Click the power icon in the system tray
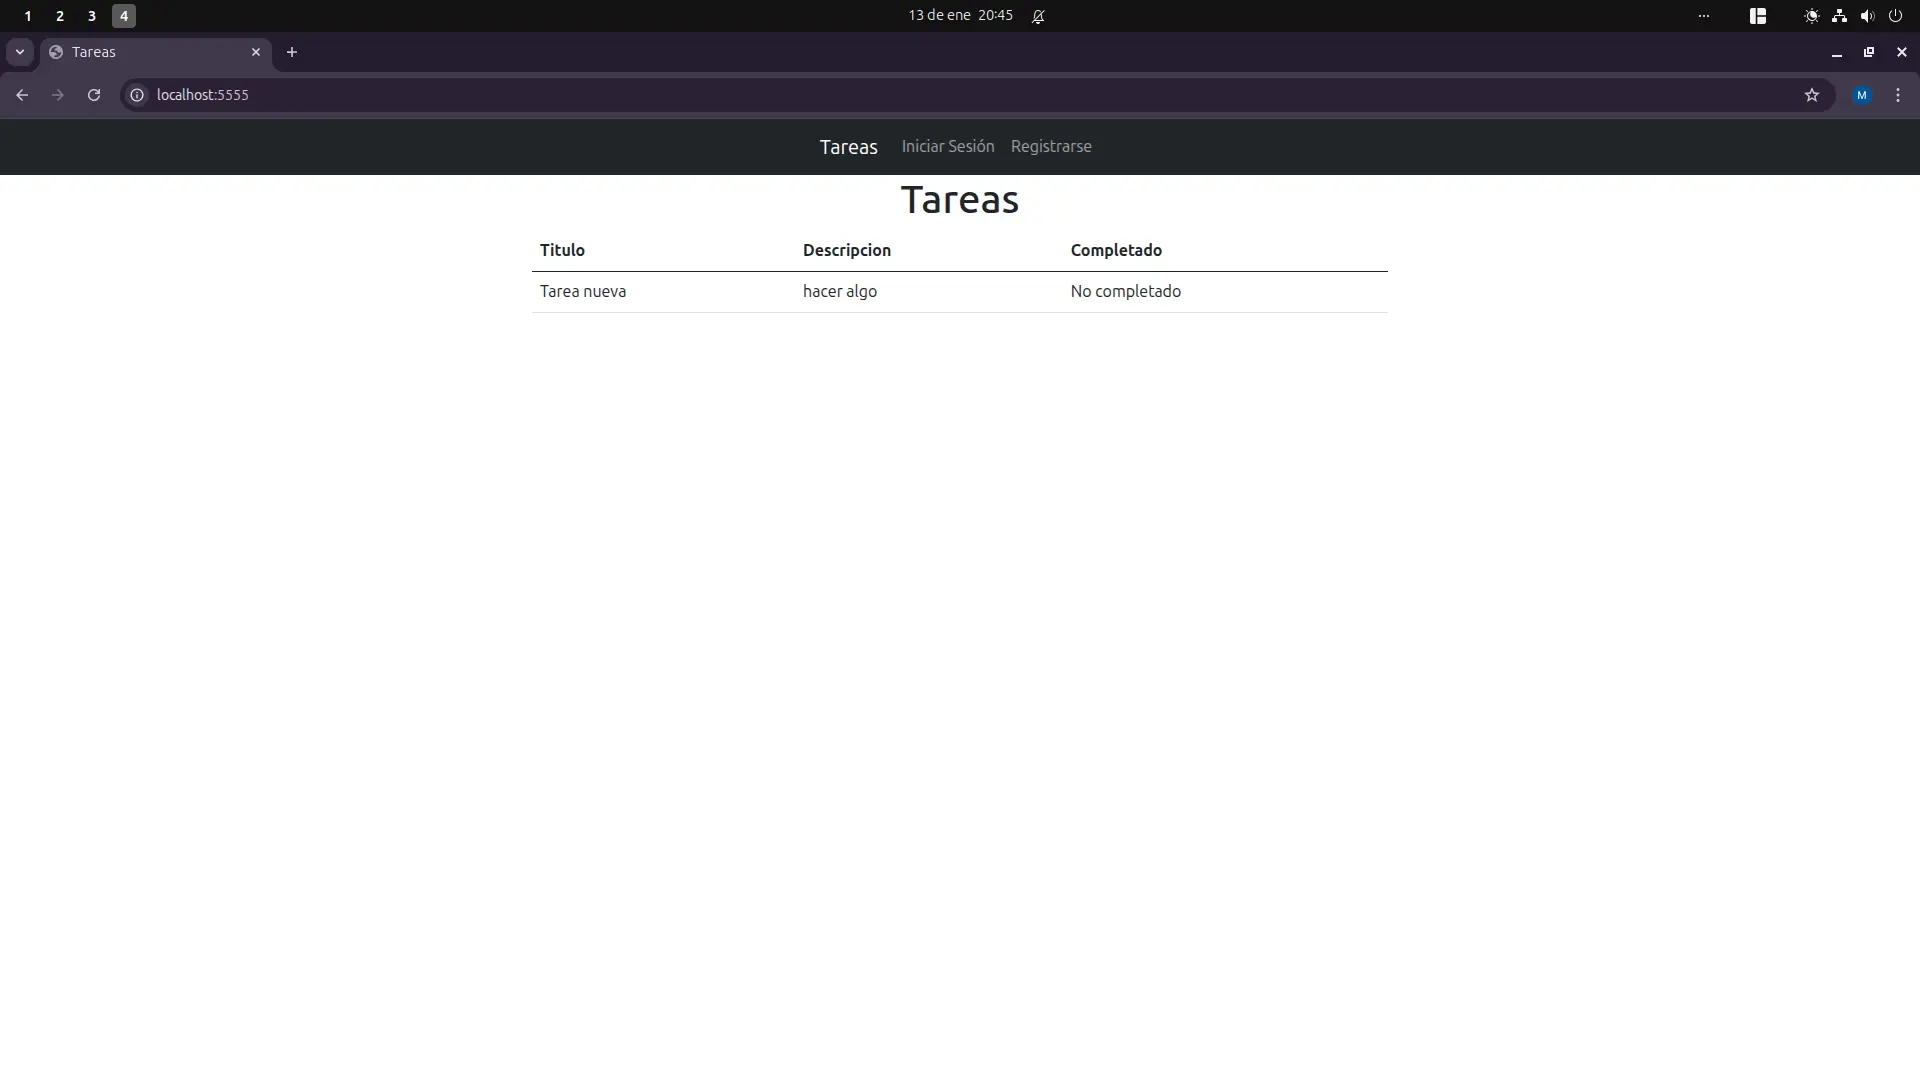1920x1080 pixels. click(1896, 15)
